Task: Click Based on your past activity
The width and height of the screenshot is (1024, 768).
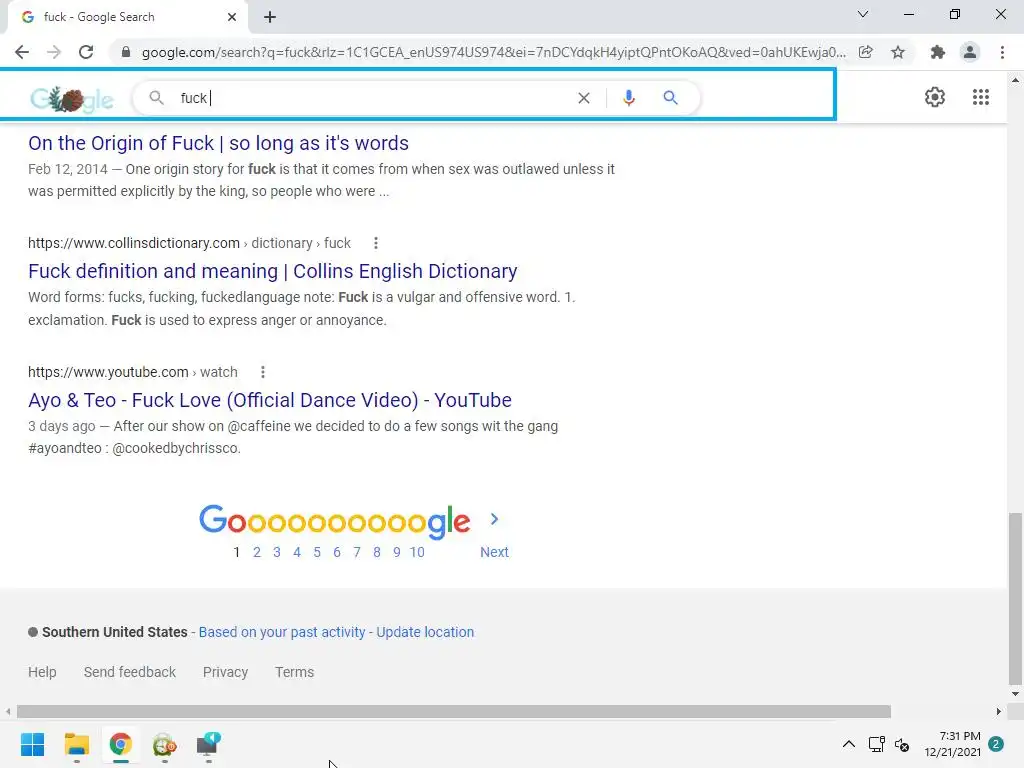Action: tap(282, 632)
